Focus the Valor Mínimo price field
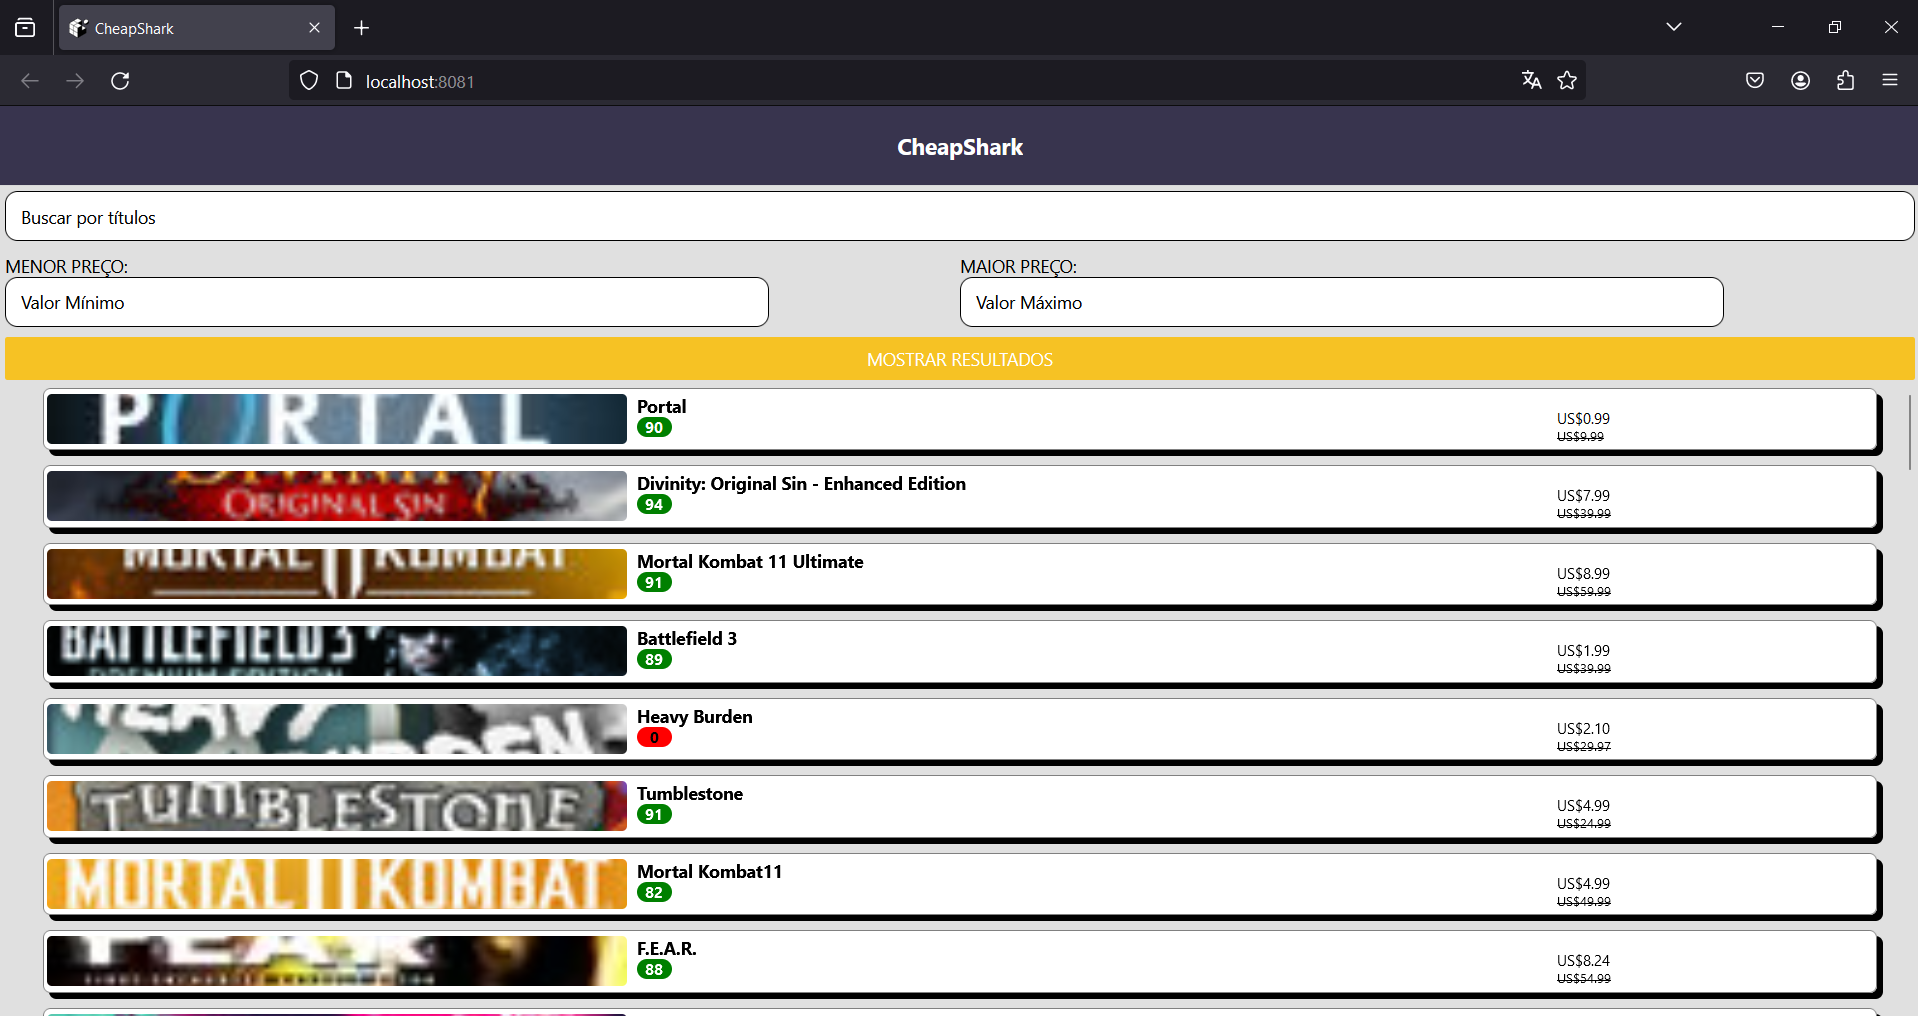 click(x=387, y=302)
